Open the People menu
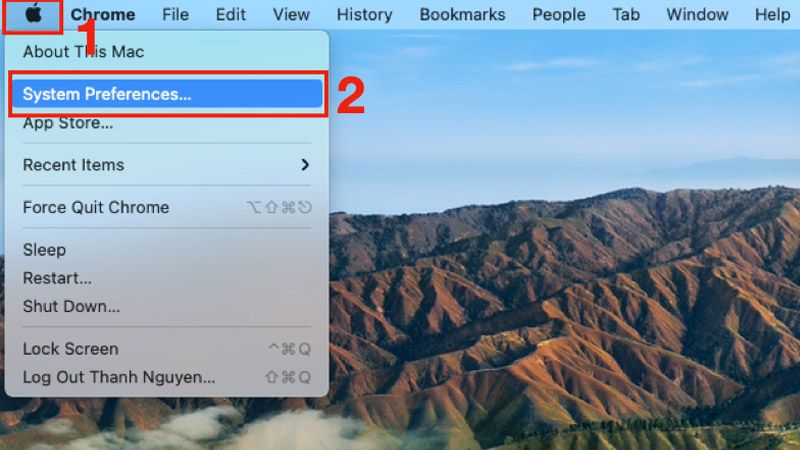This screenshot has width=800, height=450. (559, 14)
